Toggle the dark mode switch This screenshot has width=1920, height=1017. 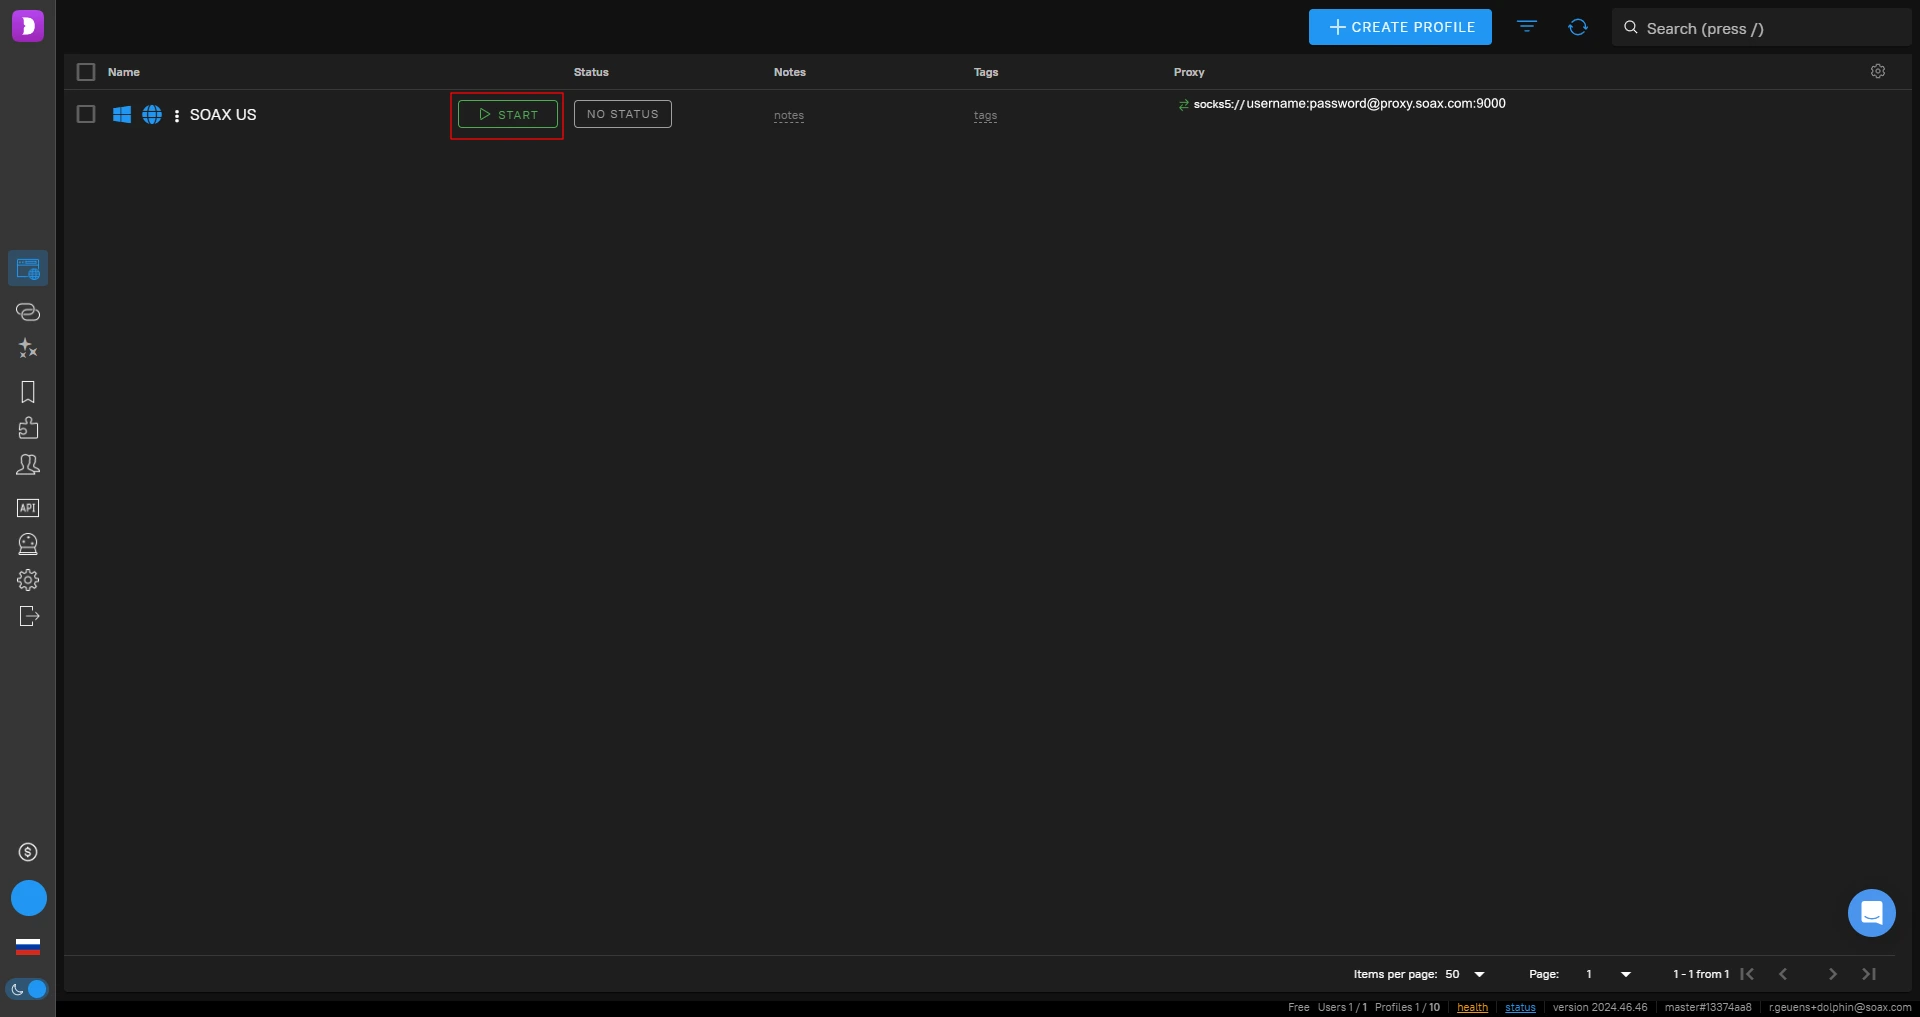28,989
